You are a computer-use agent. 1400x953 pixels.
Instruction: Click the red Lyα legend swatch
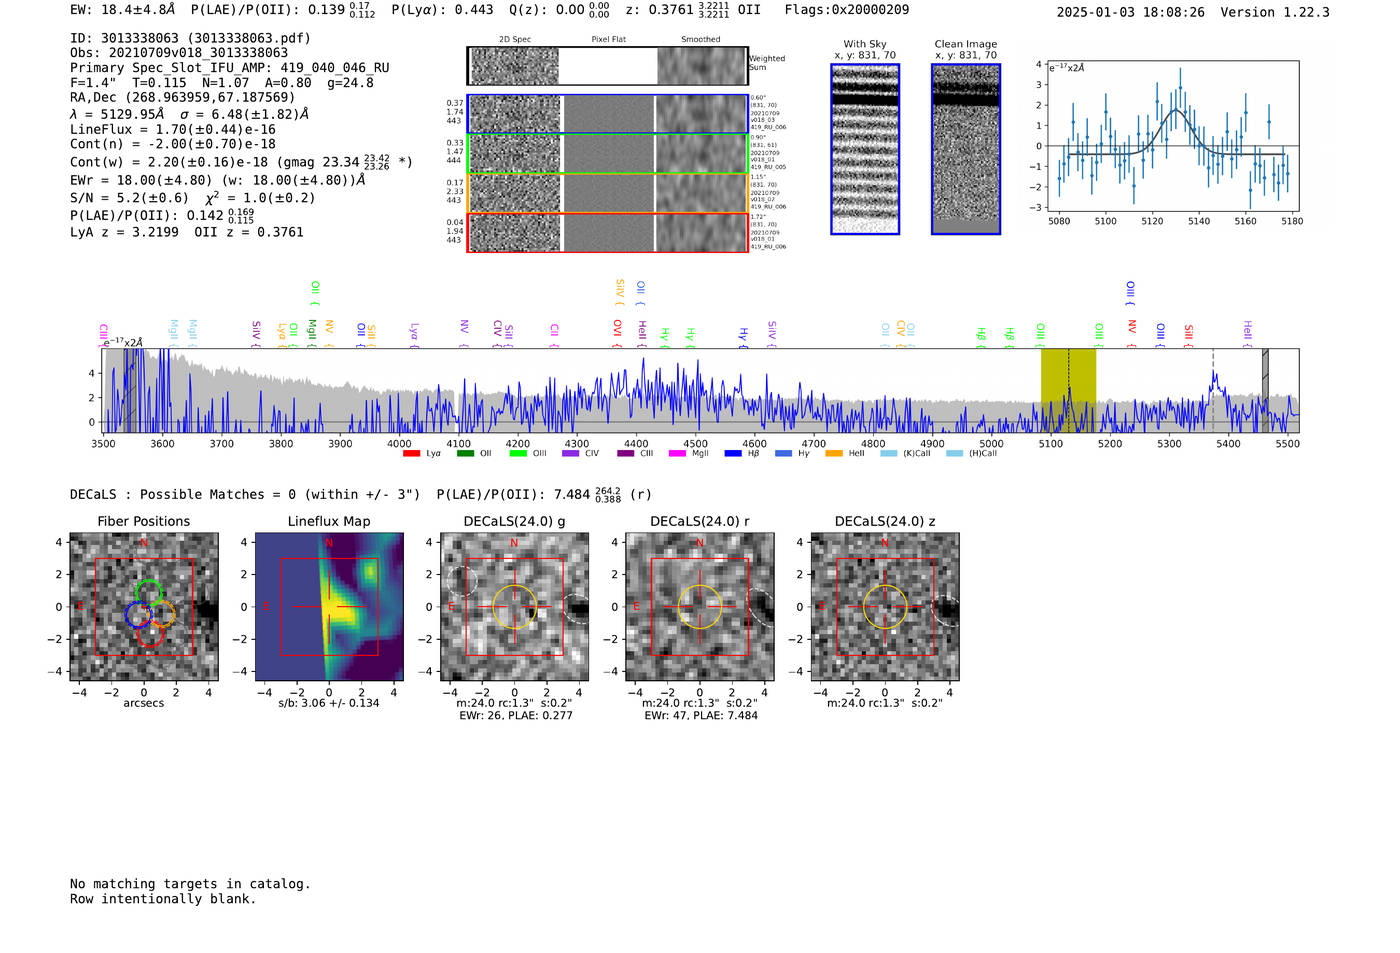click(411, 454)
